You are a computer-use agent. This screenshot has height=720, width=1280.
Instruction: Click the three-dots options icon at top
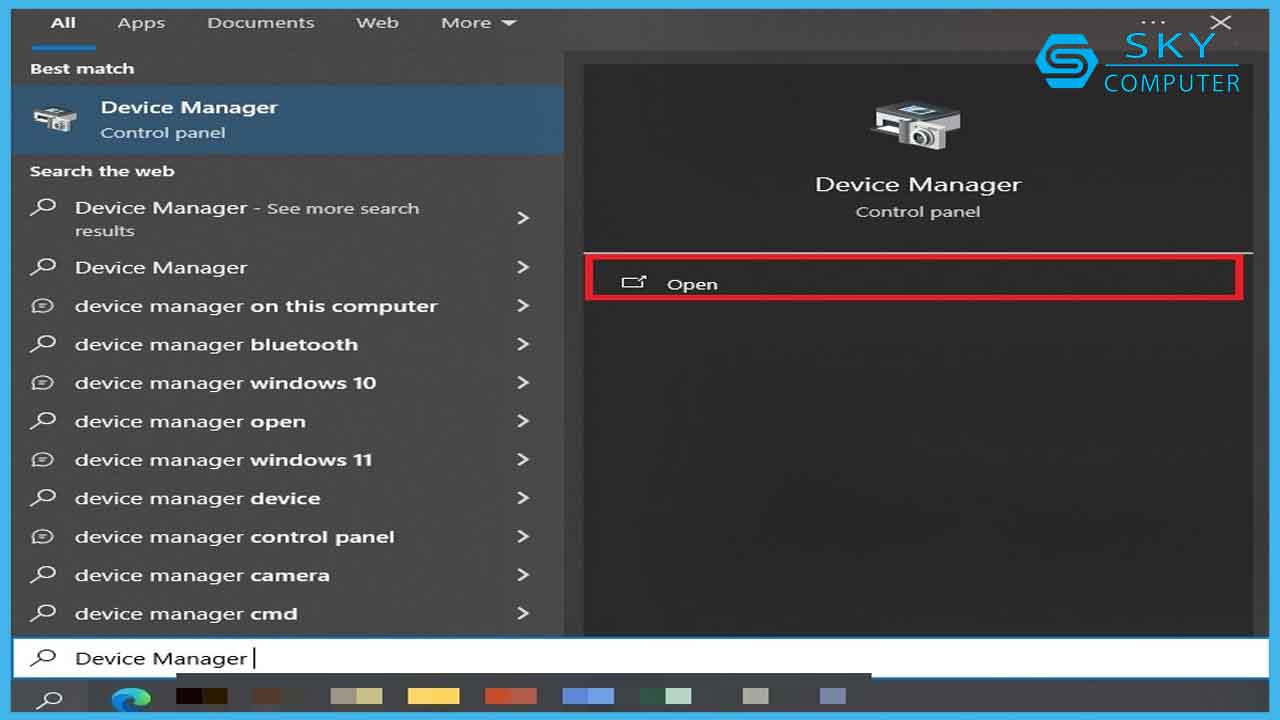coord(1153,22)
